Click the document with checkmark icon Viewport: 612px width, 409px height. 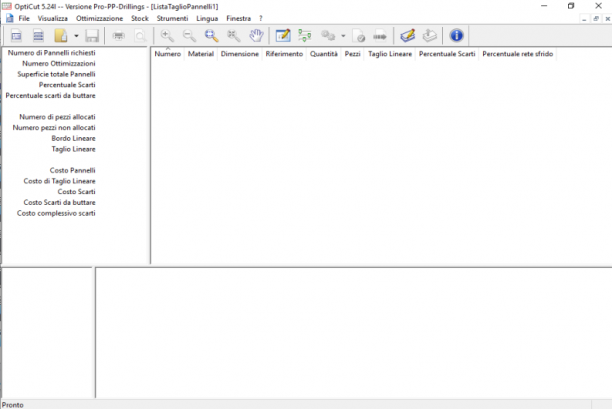[358, 36]
